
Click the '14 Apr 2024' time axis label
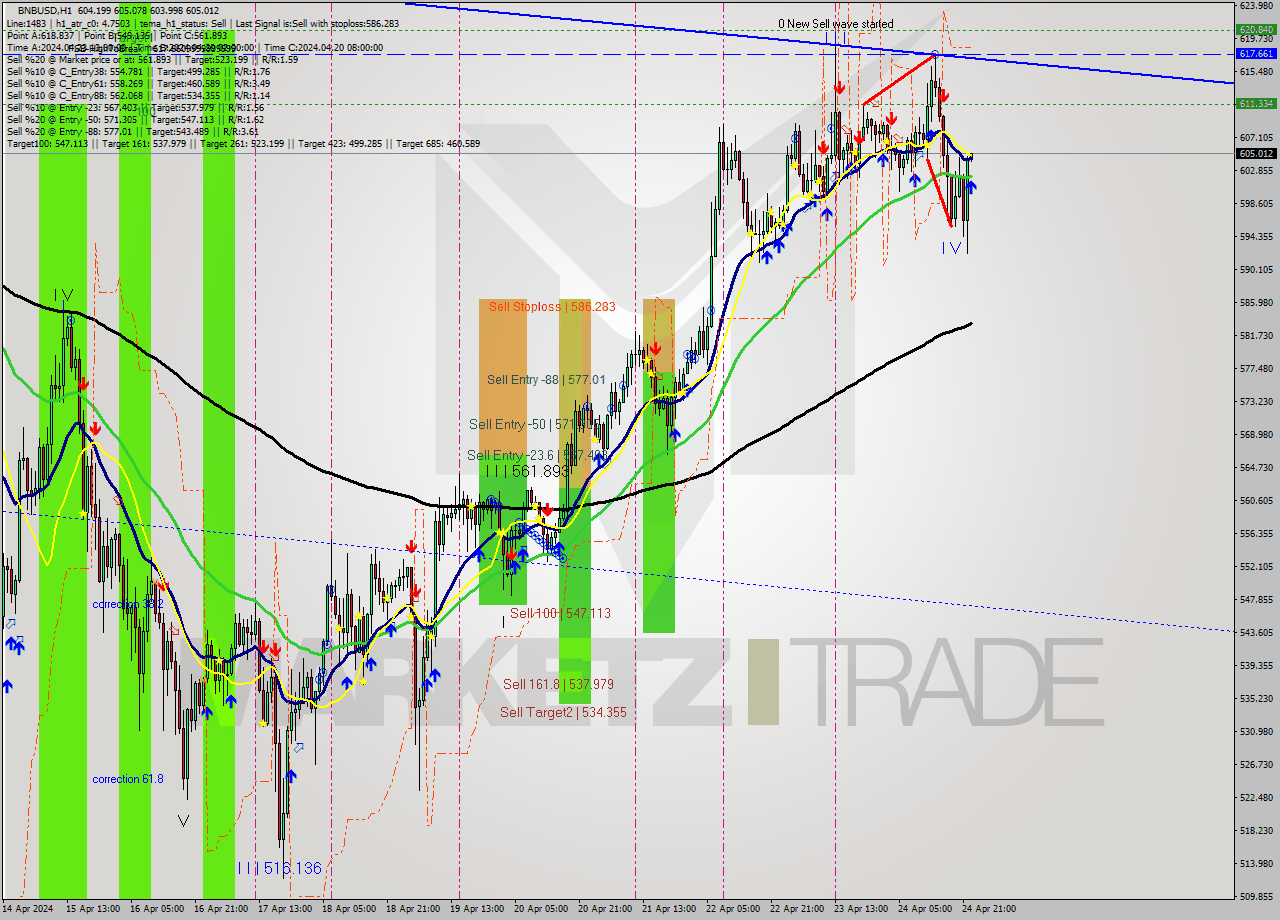[x=28, y=910]
